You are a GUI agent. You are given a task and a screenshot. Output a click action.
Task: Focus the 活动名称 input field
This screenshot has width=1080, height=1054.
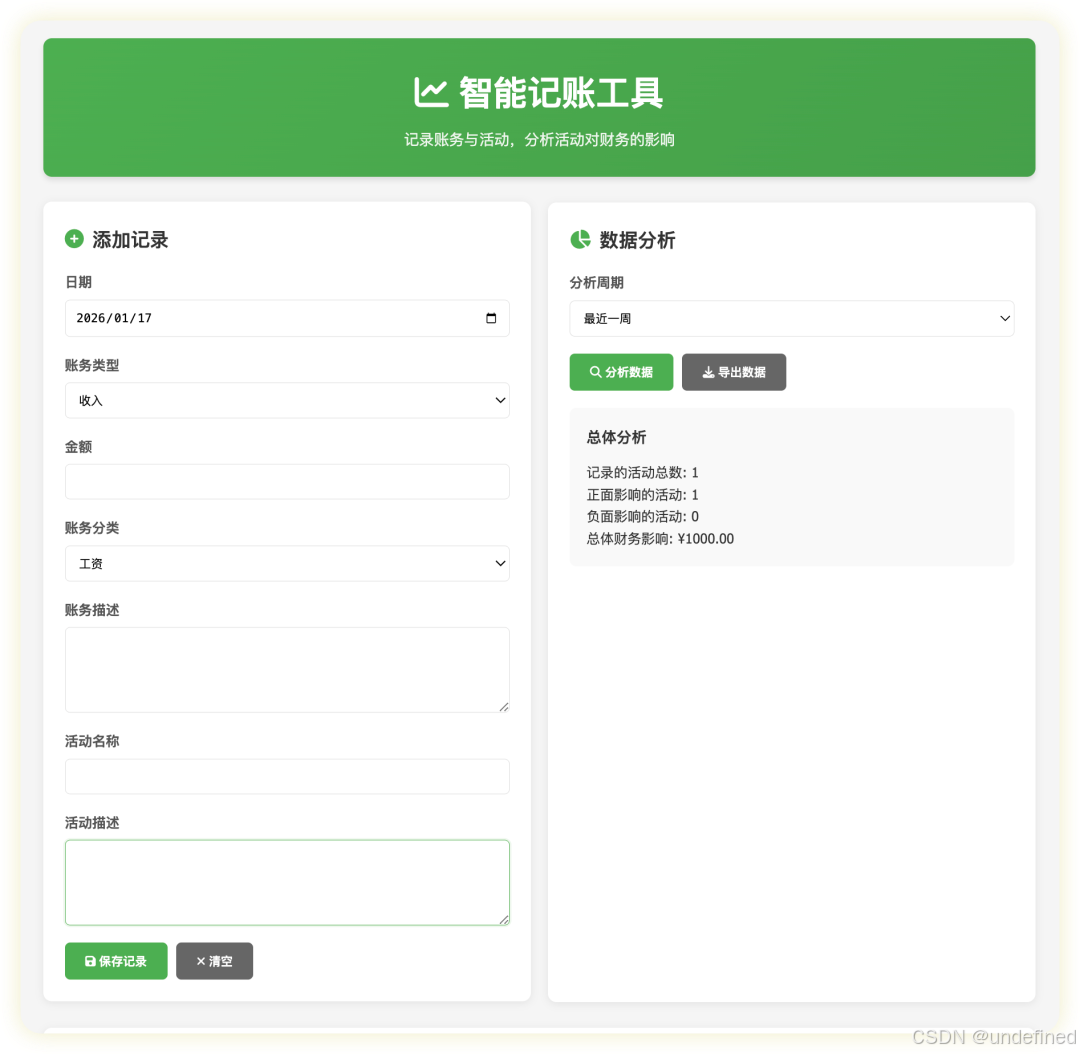coord(287,776)
